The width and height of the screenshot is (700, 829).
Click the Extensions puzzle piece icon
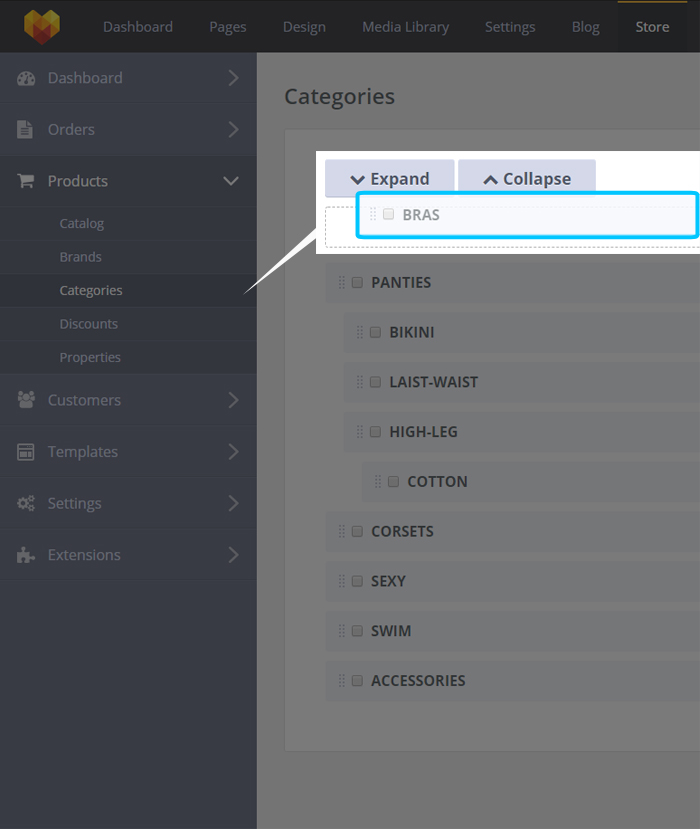tap(25, 555)
